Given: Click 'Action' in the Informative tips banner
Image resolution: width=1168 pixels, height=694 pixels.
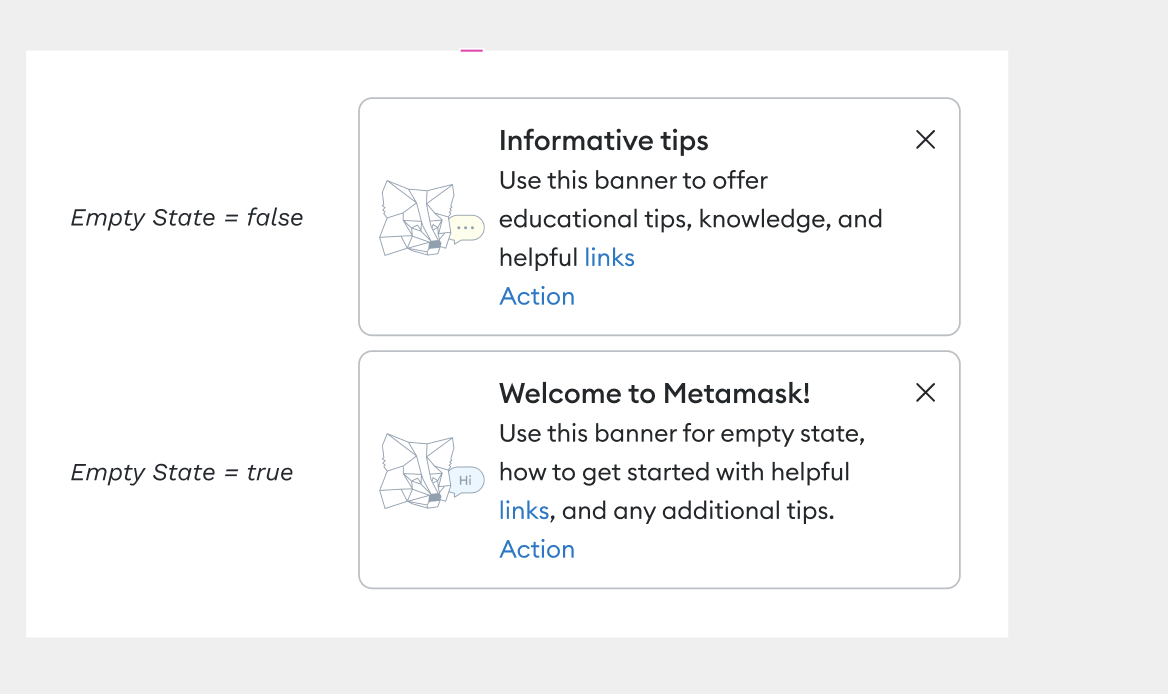Looking at the screenshot, I should click(537, 296).
